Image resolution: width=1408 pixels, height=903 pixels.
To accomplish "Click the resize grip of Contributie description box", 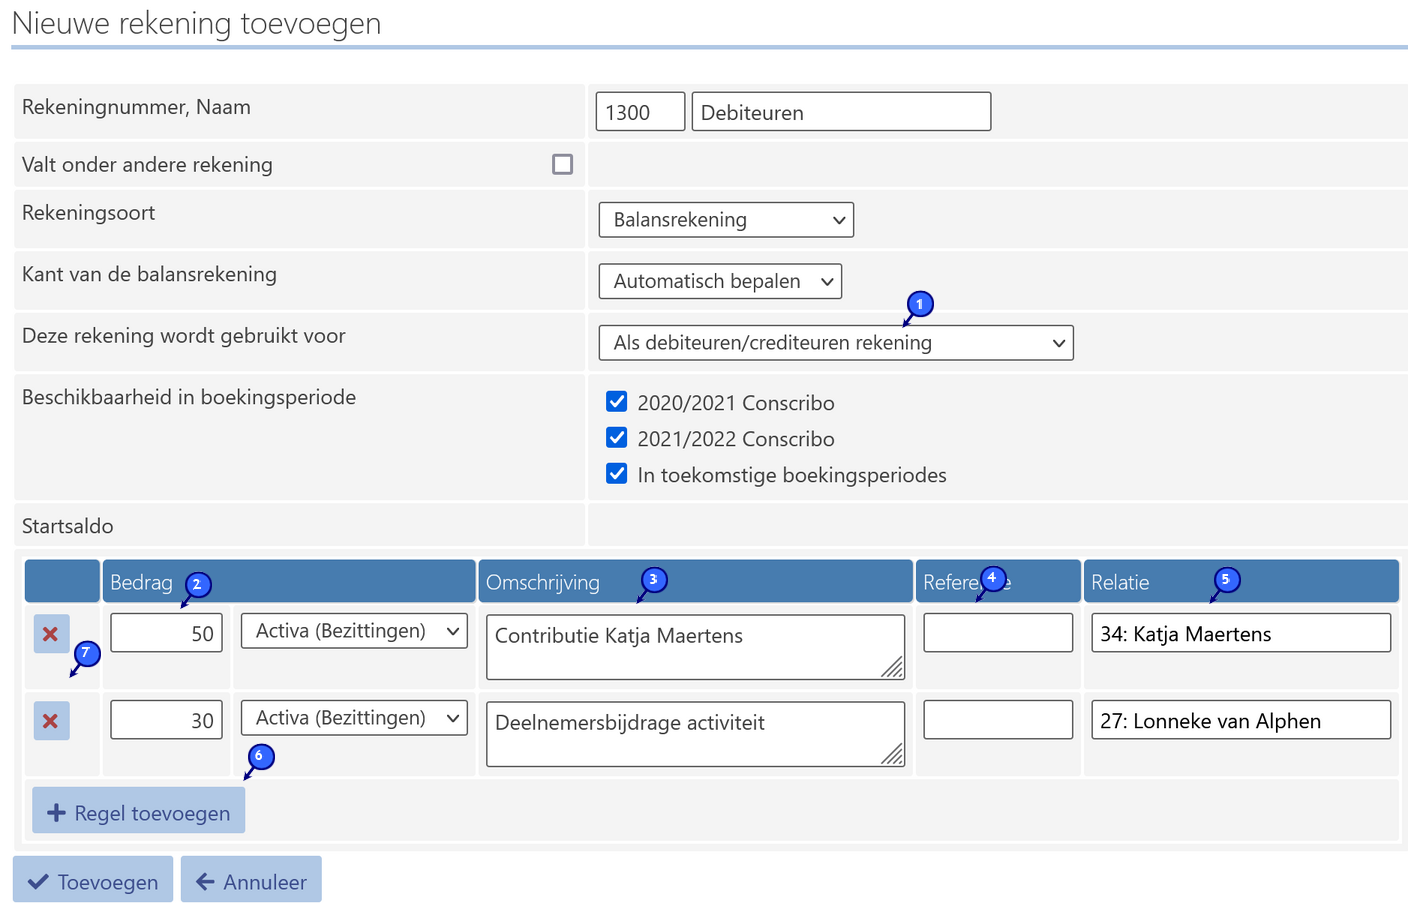I will (x=893, y=667).
